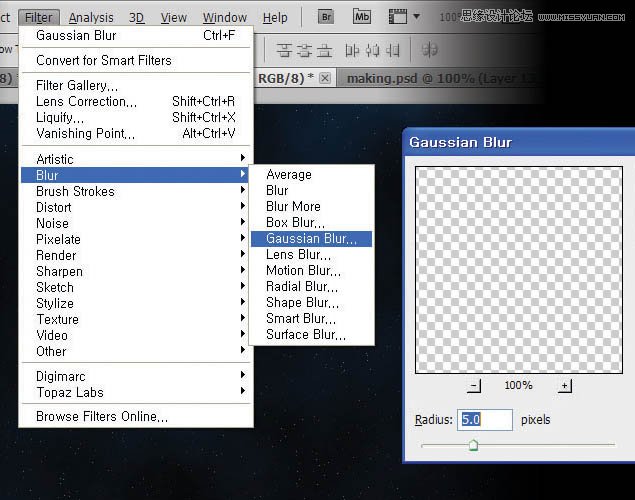Select Blur More
The height and width of the screenshot is (500, 635).
click(x=311, y=206)
